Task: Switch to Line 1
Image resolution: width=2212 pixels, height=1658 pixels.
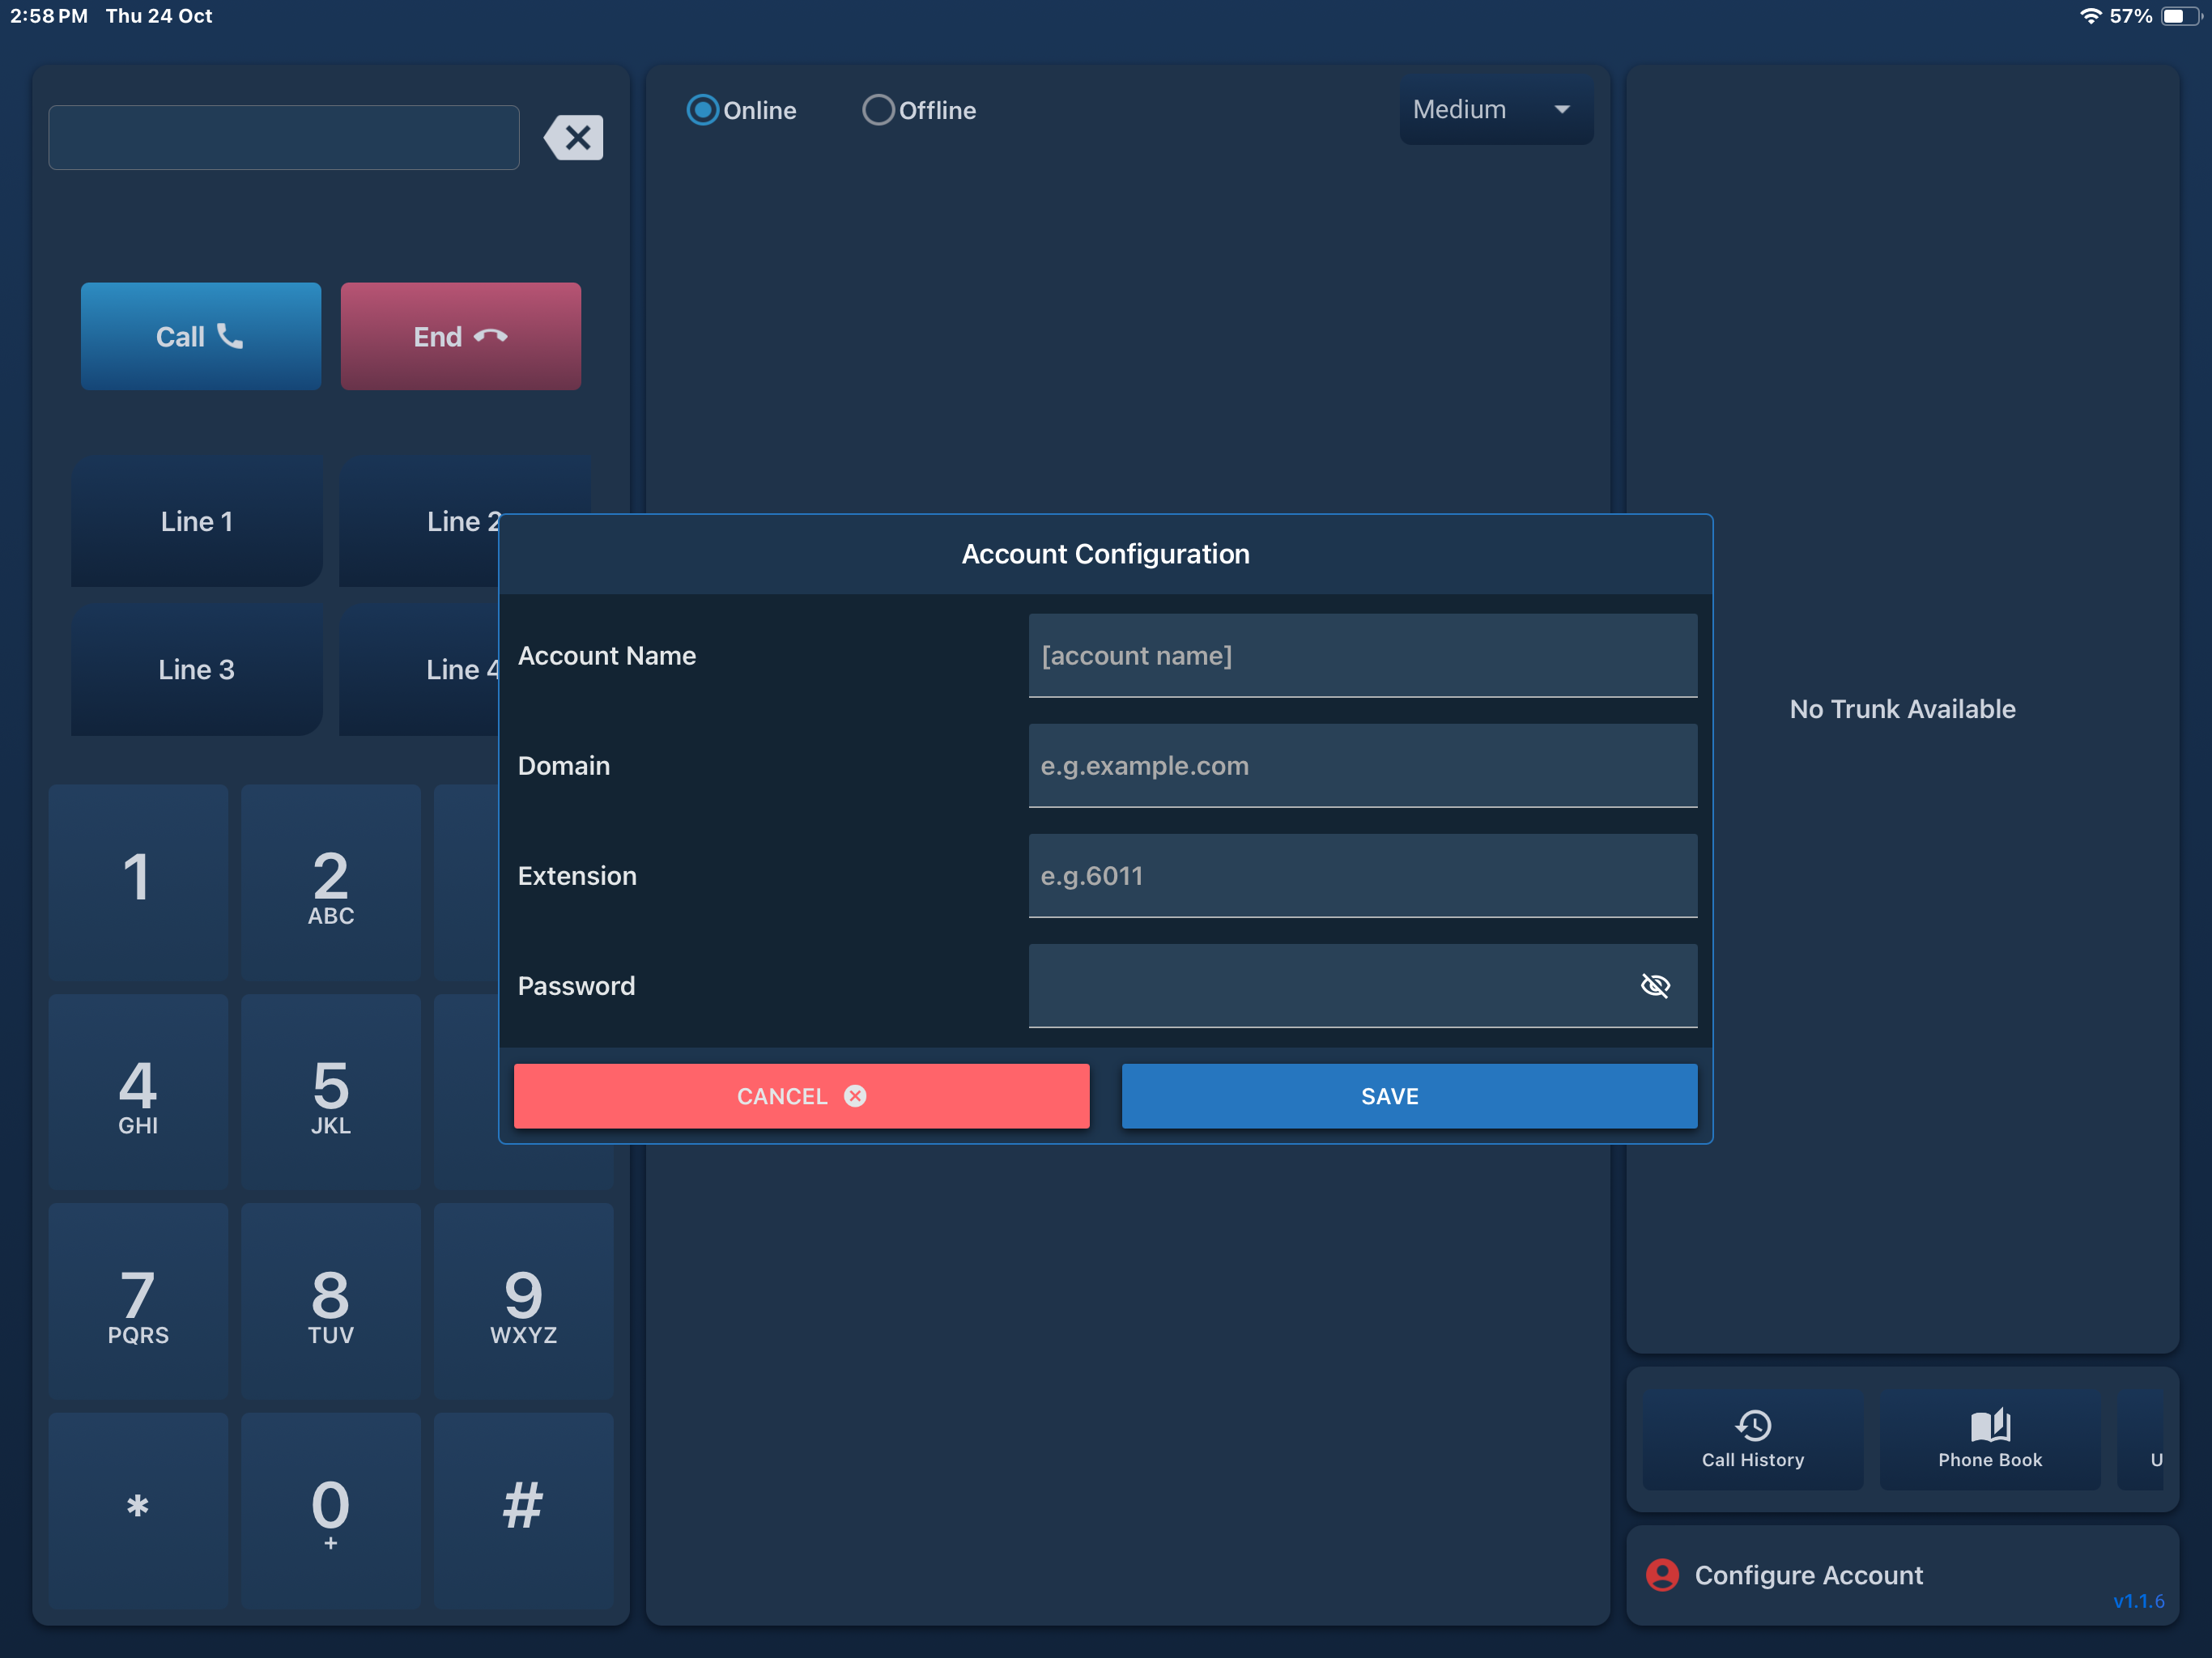Action: coord(197,522)
